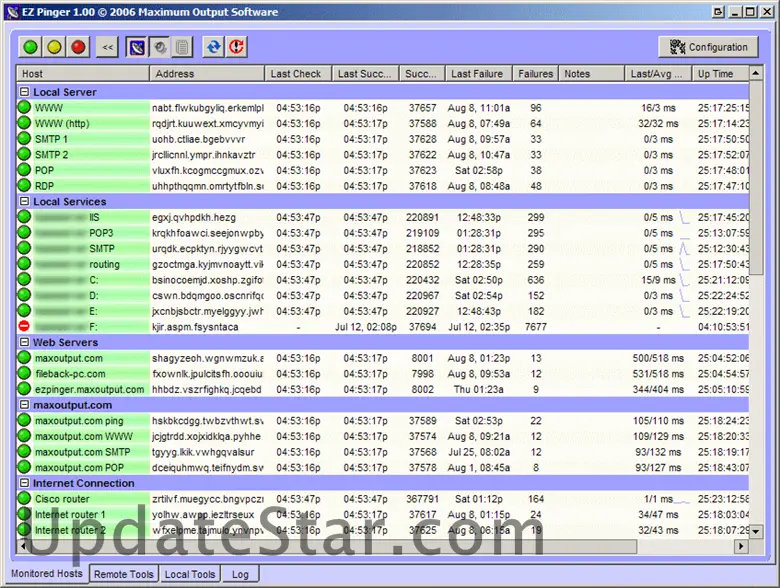780x588 pixels.
Task: Click the status icon for maxoutput.com SMTP
Action: coord(24,452)
